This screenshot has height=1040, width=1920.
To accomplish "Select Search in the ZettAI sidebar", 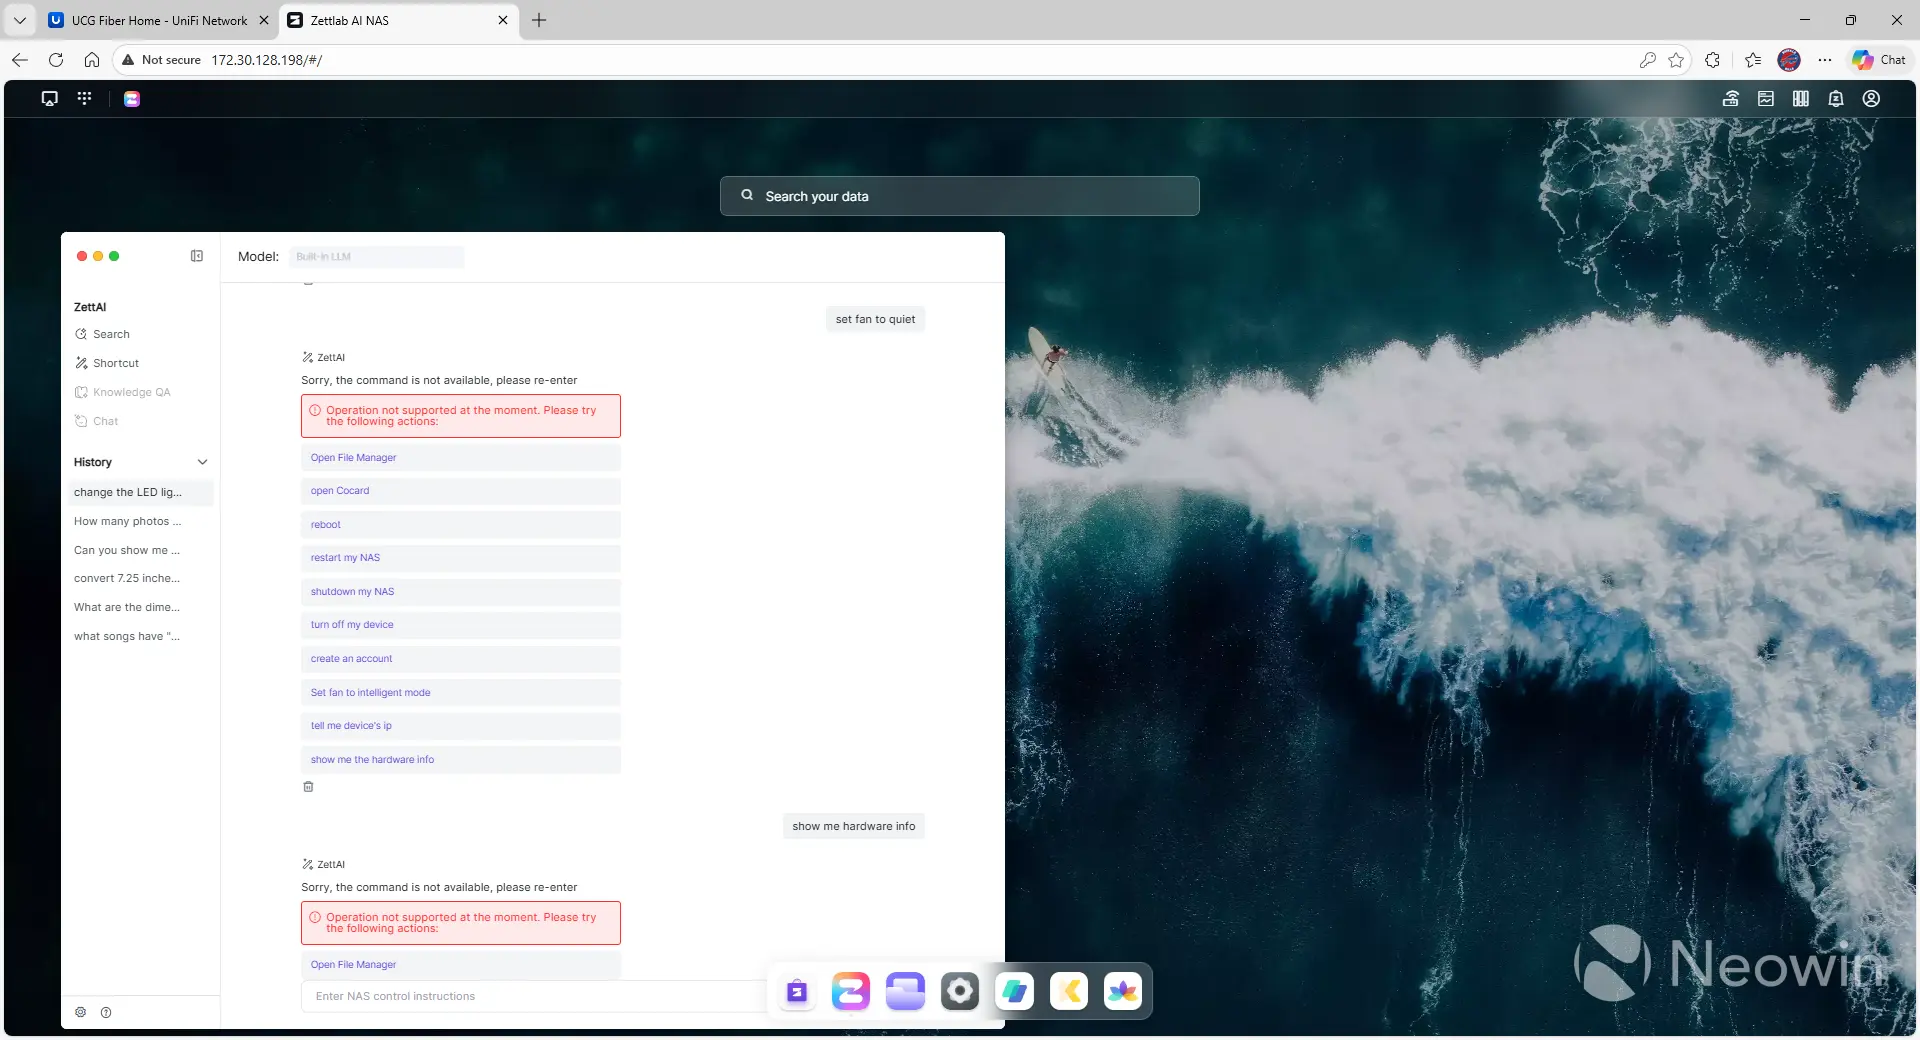I will 102,334.
